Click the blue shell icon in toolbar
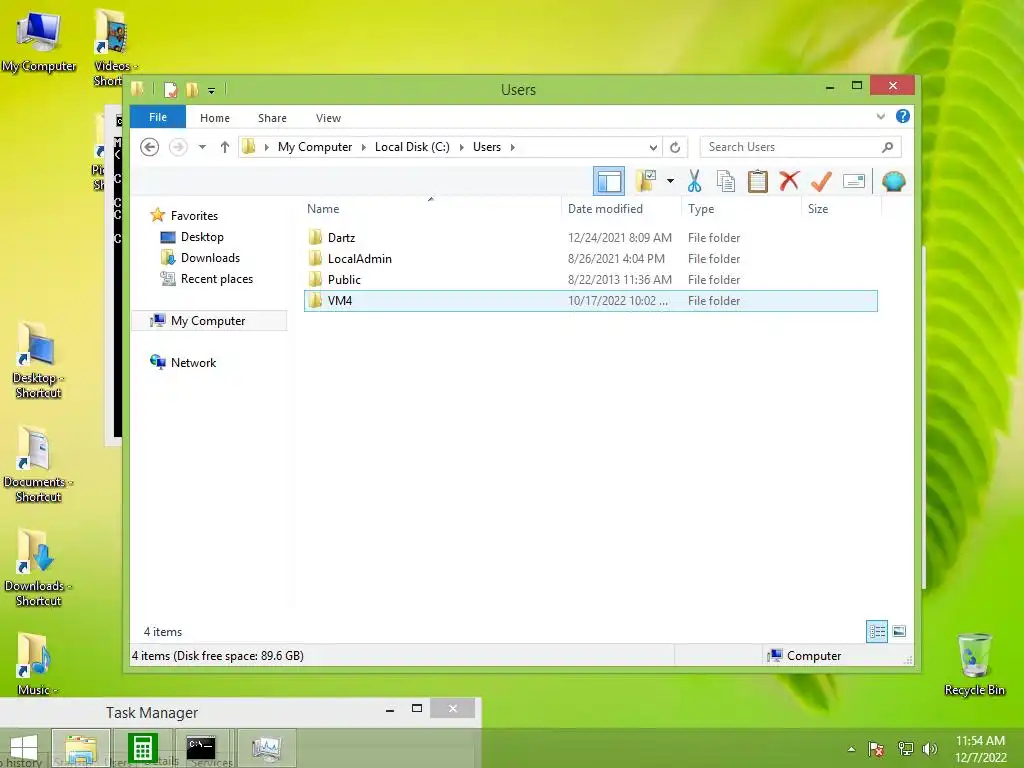This screenshot has height=768, width=1024. point(893,181)
